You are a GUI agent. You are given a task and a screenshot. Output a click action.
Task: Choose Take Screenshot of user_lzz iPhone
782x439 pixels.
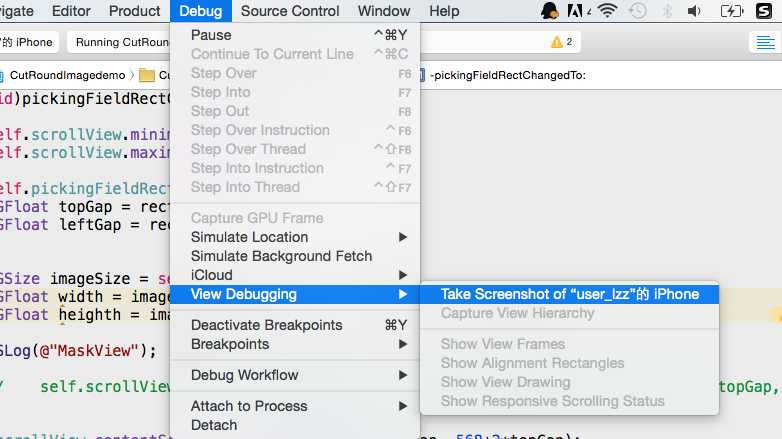pyautogui.click(x=569, y=294)
